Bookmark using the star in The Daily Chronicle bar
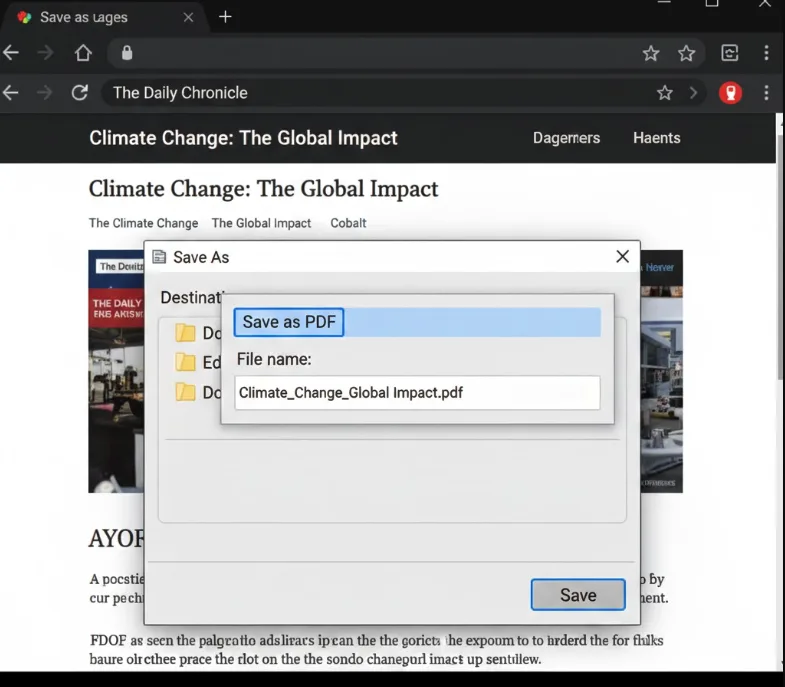The height and width of the screenshot is (687, 785). tap(664, 93)
